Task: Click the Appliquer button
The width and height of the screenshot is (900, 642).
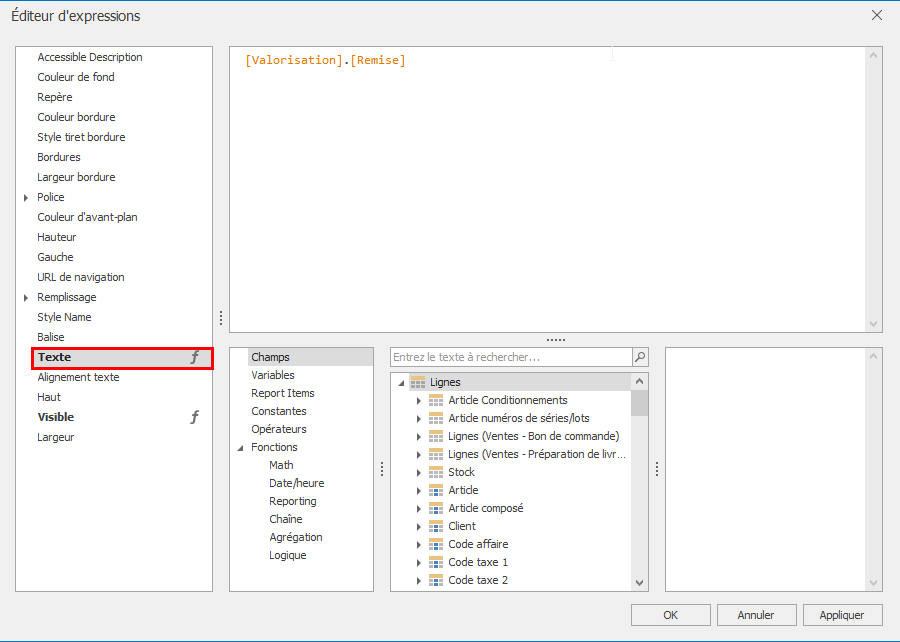Action: (x=842, y=615)
